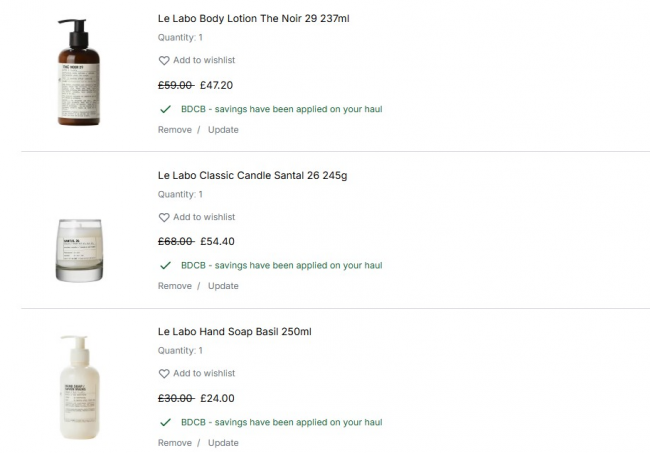Open the Body Lotion The Noir 29 image

tap(79, 72)
